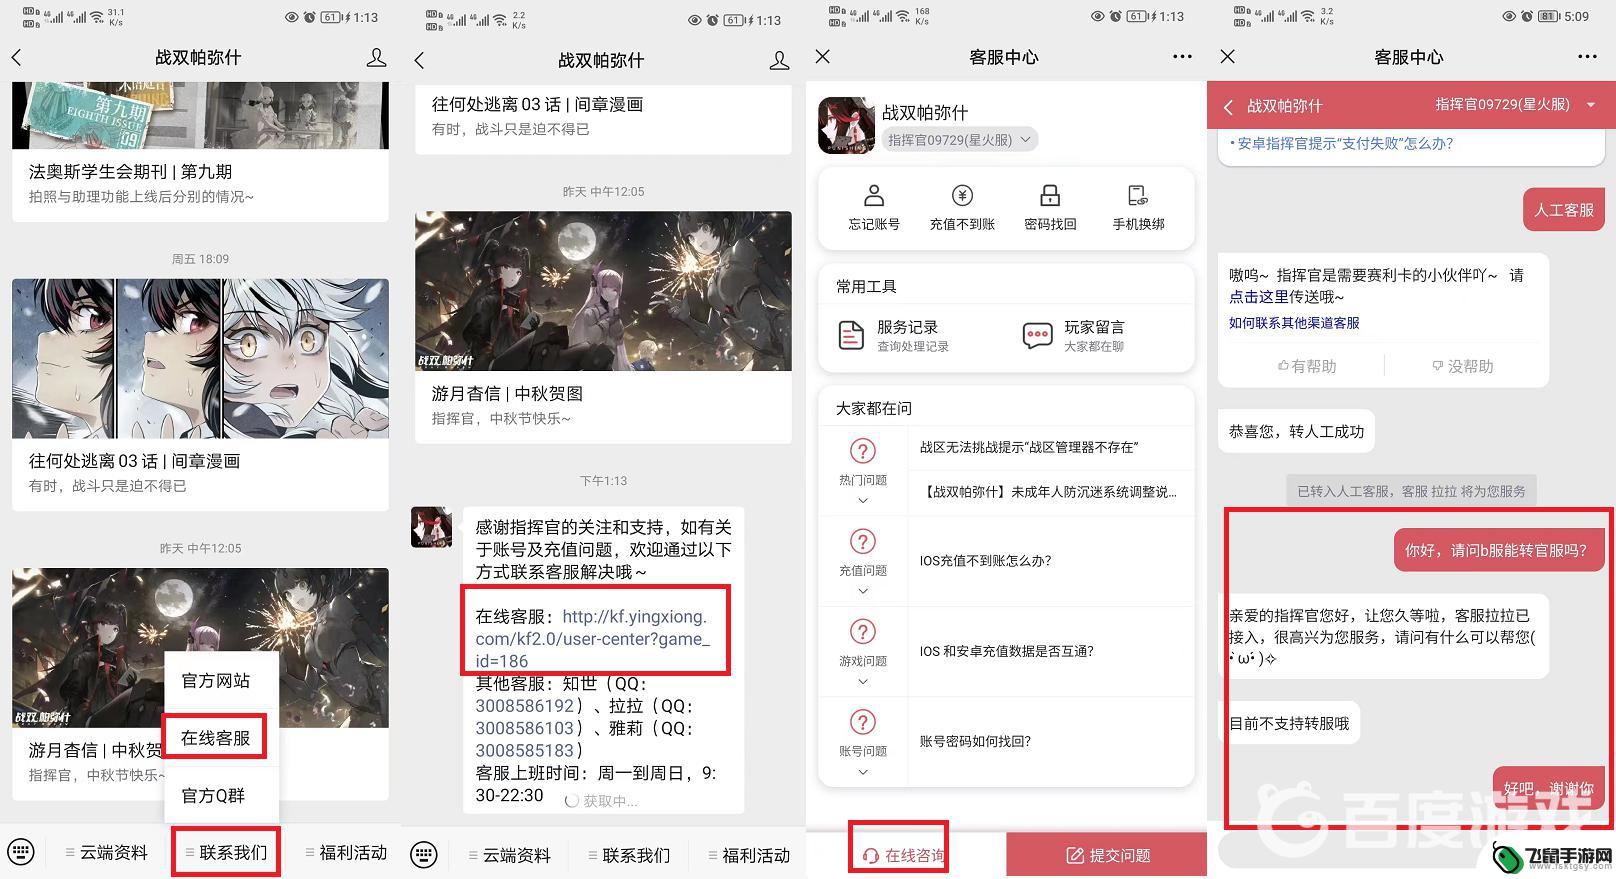The width and height of the screenshot is (1616, 879).
Task: Open 忘记账号 shortcut
Action: (874, 208)
